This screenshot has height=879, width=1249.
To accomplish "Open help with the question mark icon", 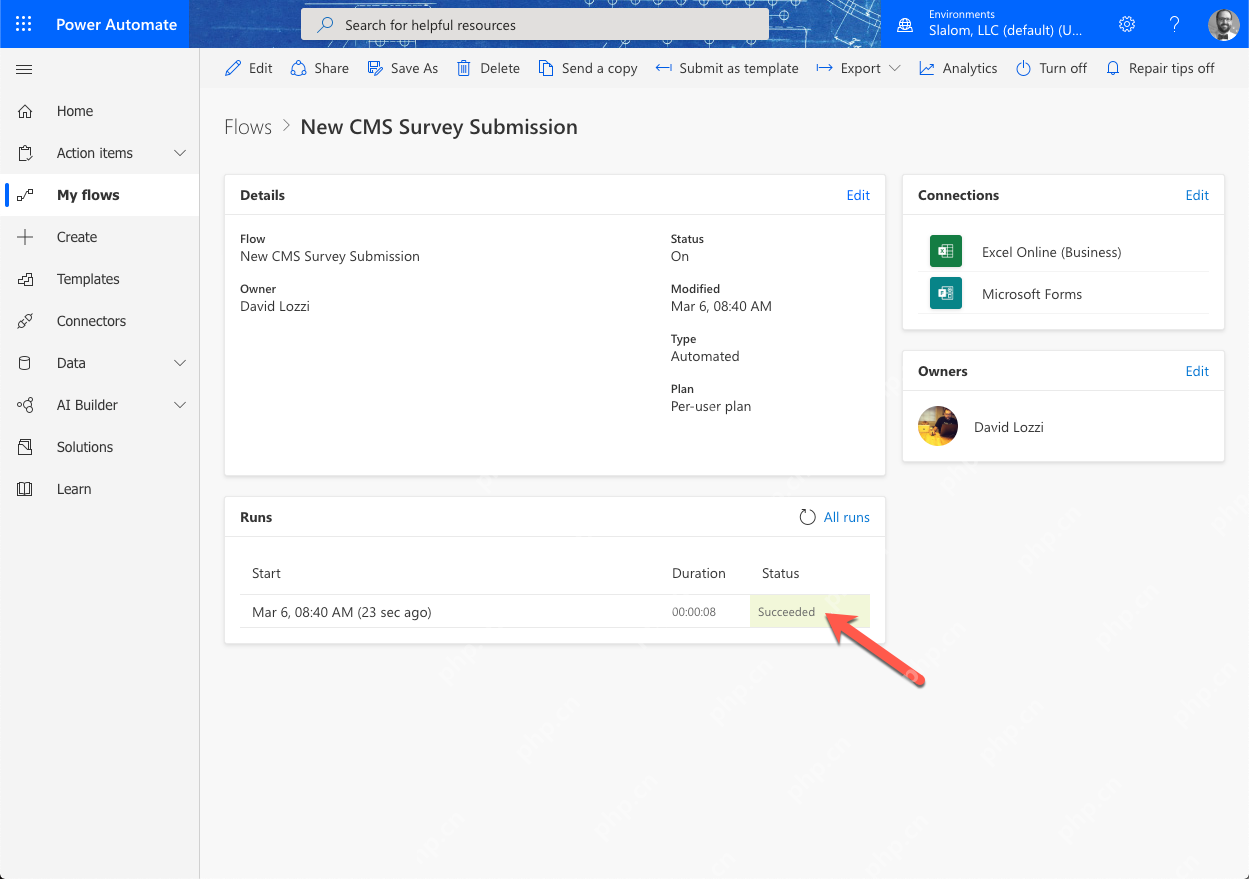I will pos(1175,24).
